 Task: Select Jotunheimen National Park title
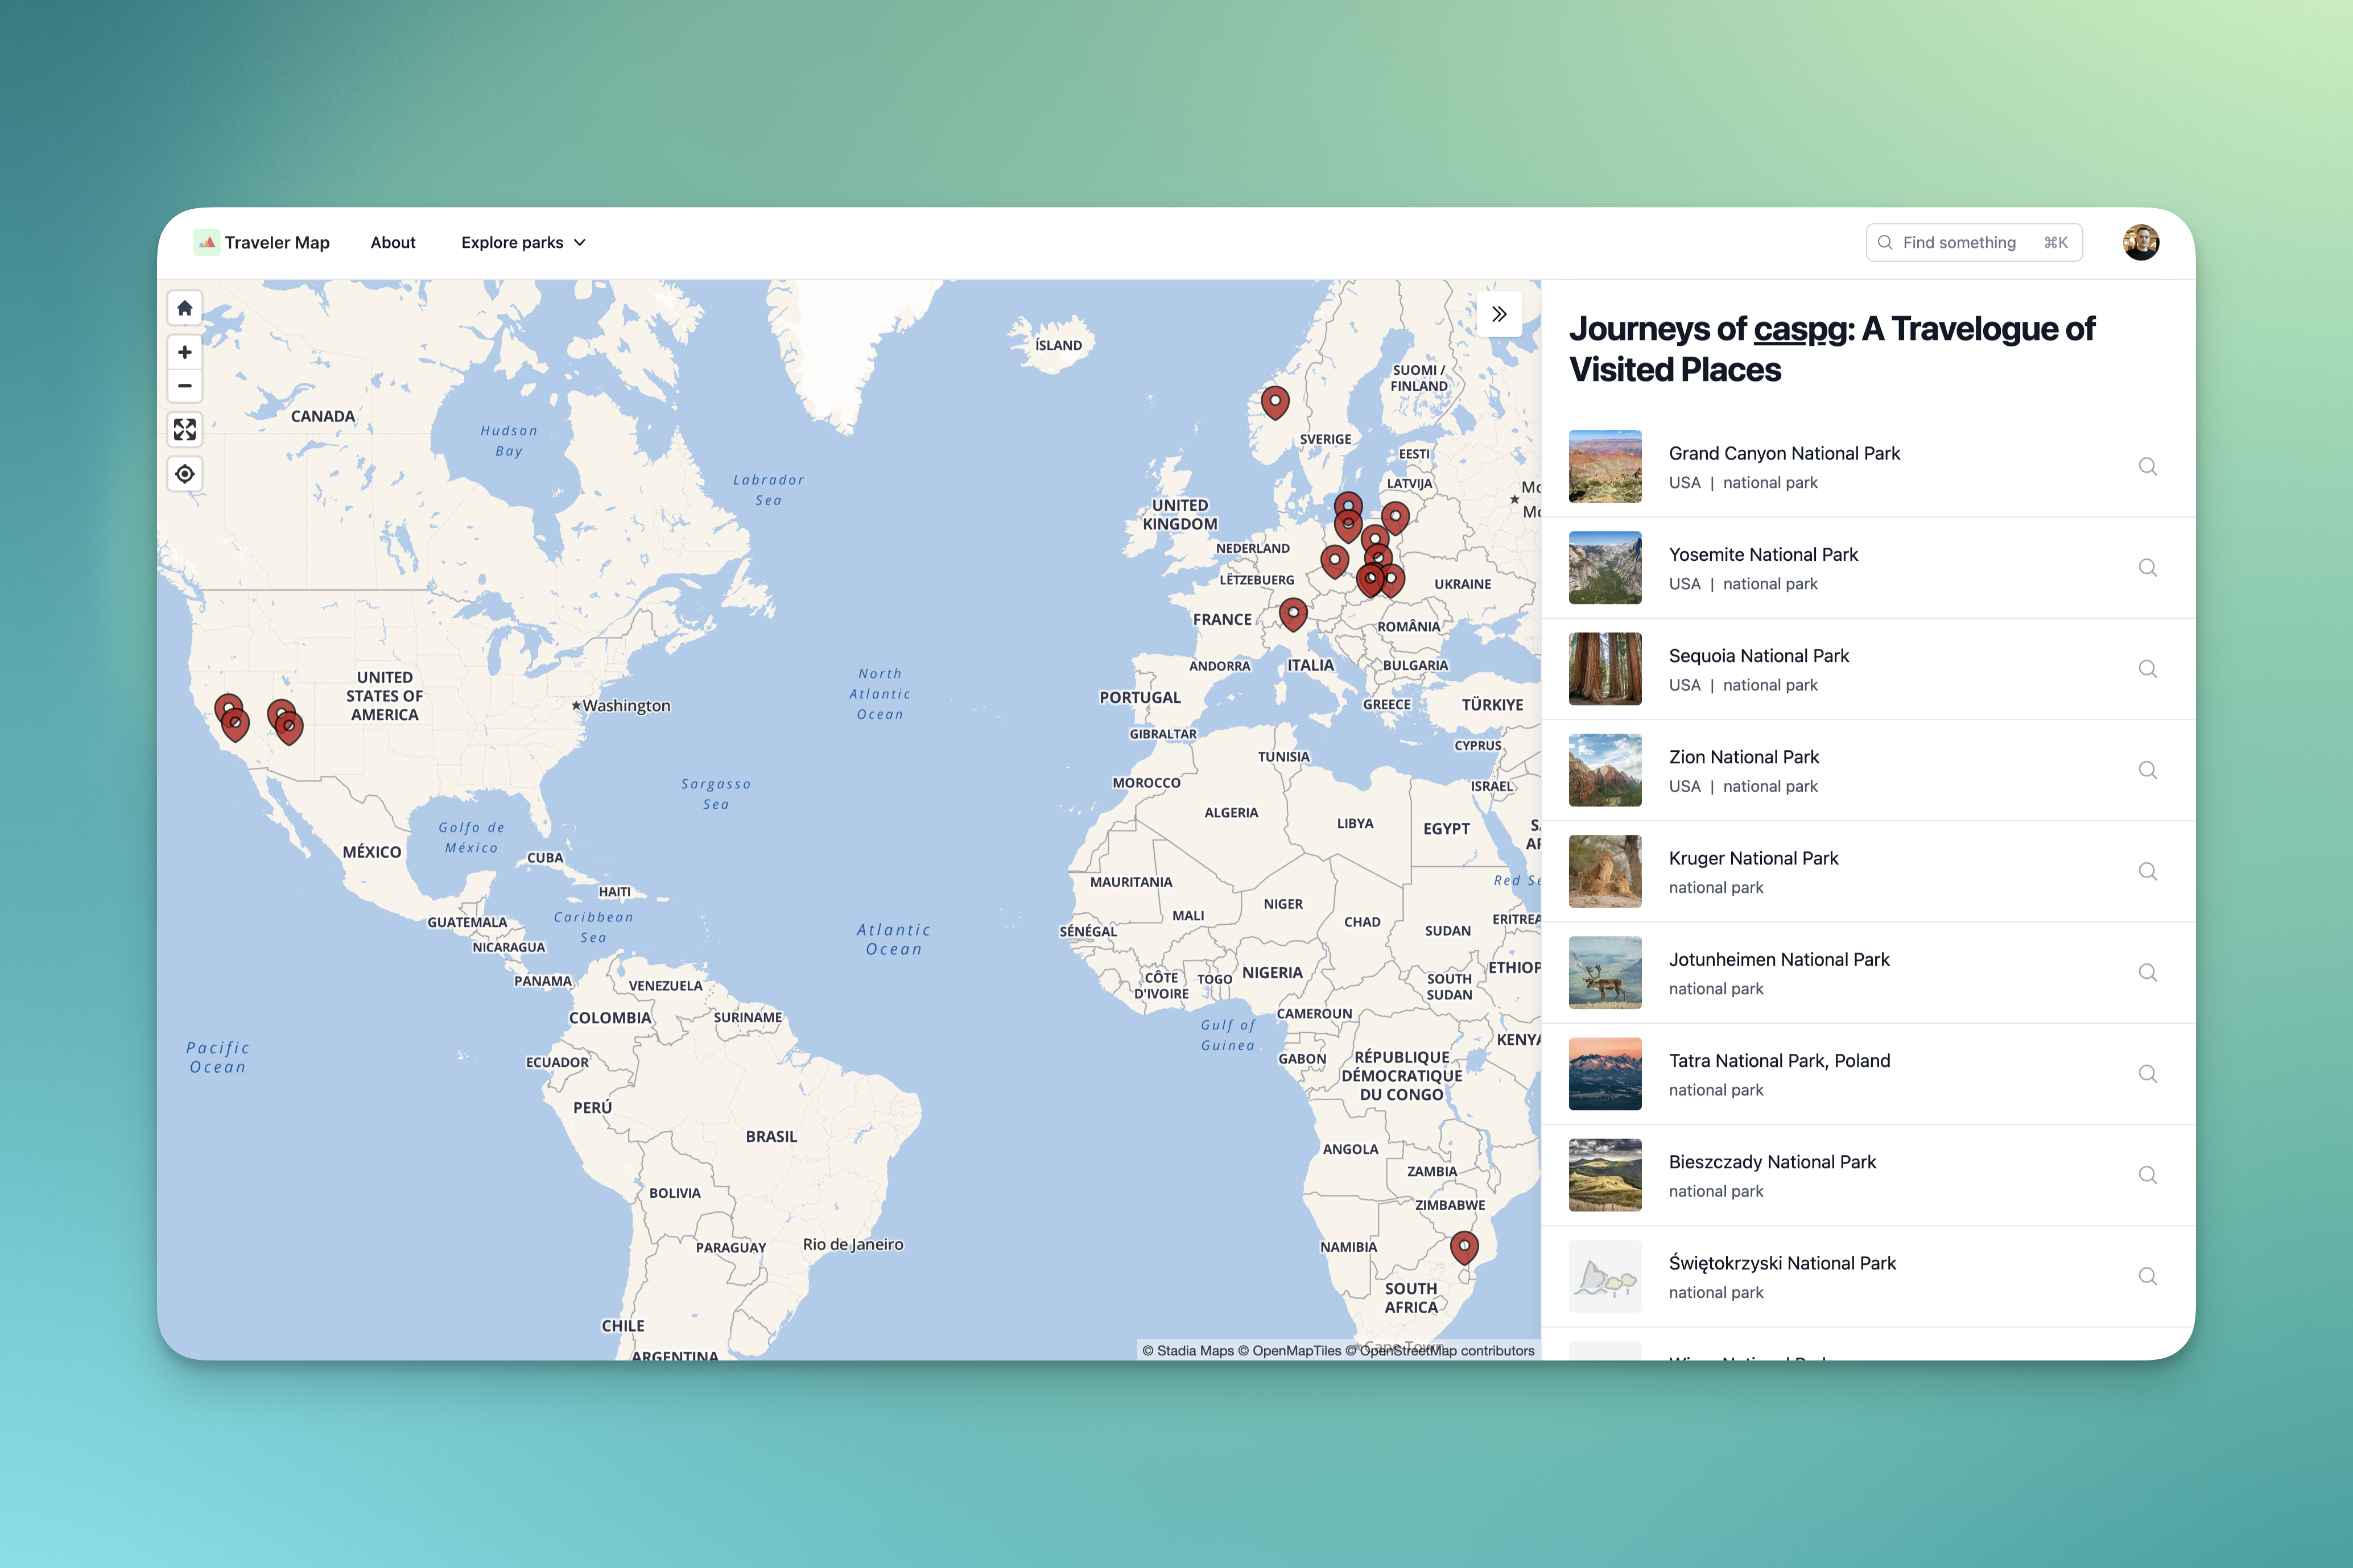click(1779, 960)
